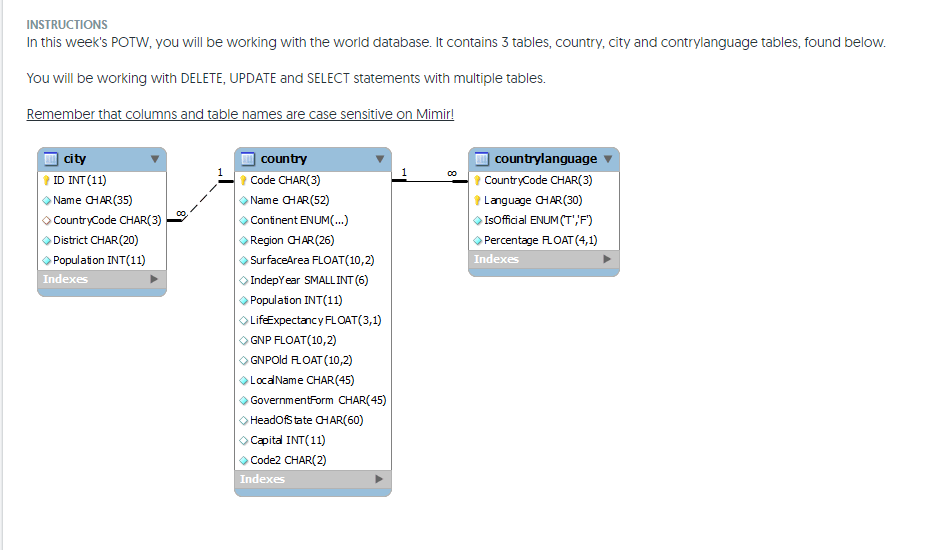Click the INSTRUCTIONS heading
942x550 pixels.
coord(67,25)
